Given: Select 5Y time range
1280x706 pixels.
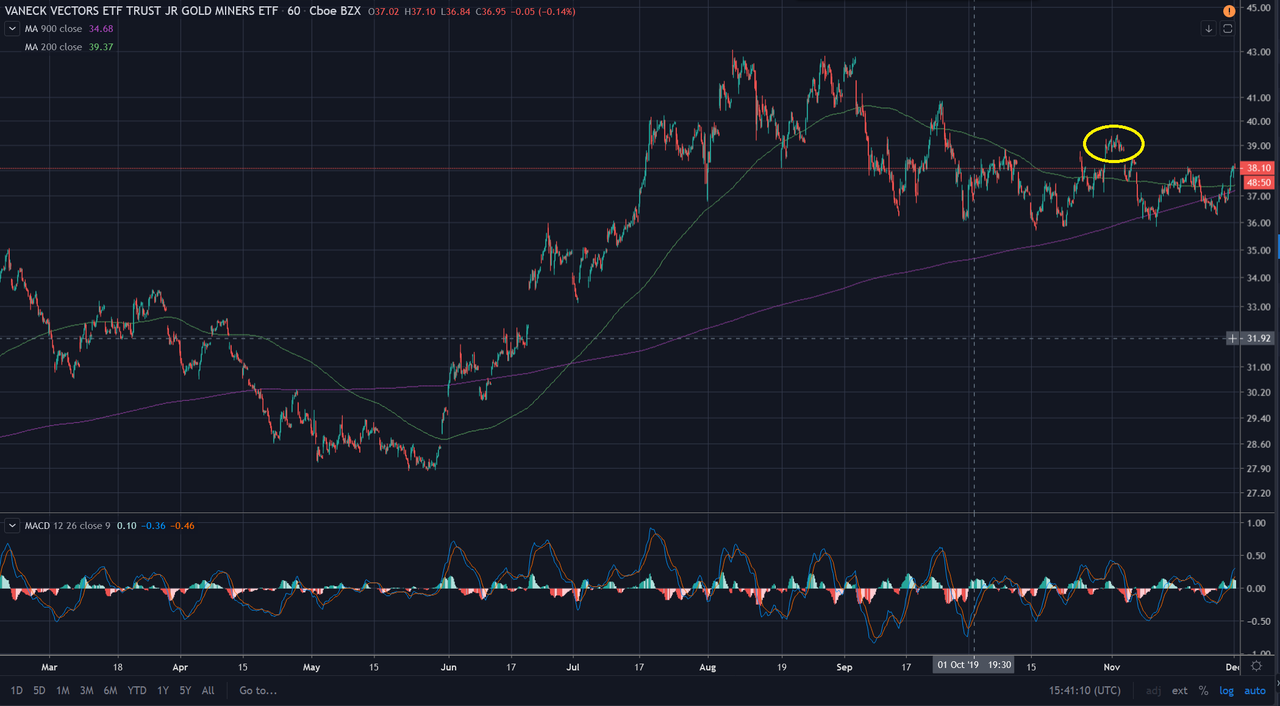Looking at the screenshot, I should click(x=186, y=690).
